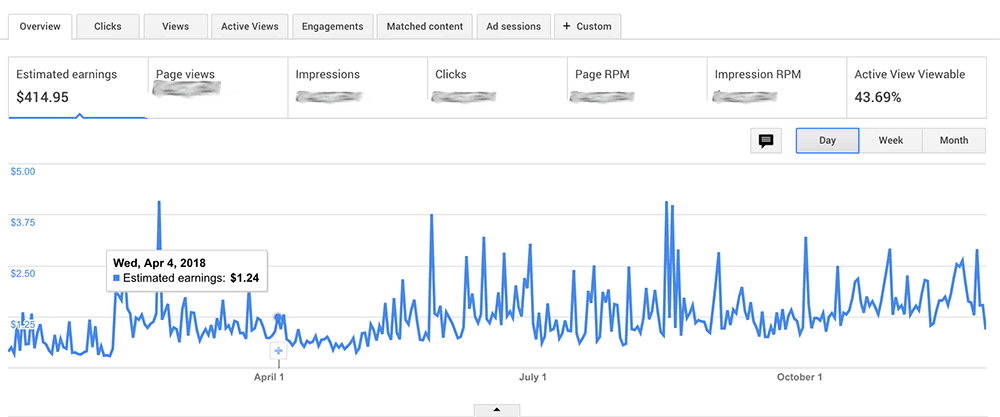The image size is (1000, 417).
Task: Expand the collapsed panel with up arrow
Action: click(498, 409)
